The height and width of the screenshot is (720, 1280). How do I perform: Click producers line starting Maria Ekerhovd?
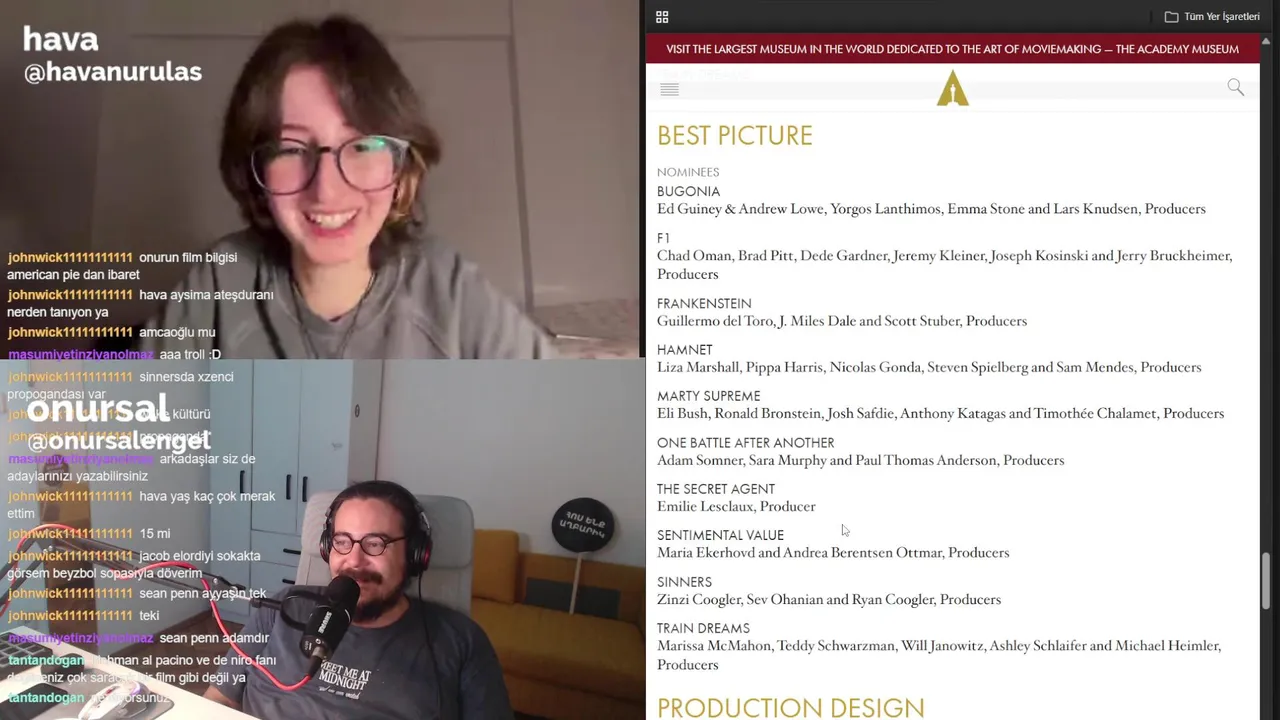(x=833, y=552)
